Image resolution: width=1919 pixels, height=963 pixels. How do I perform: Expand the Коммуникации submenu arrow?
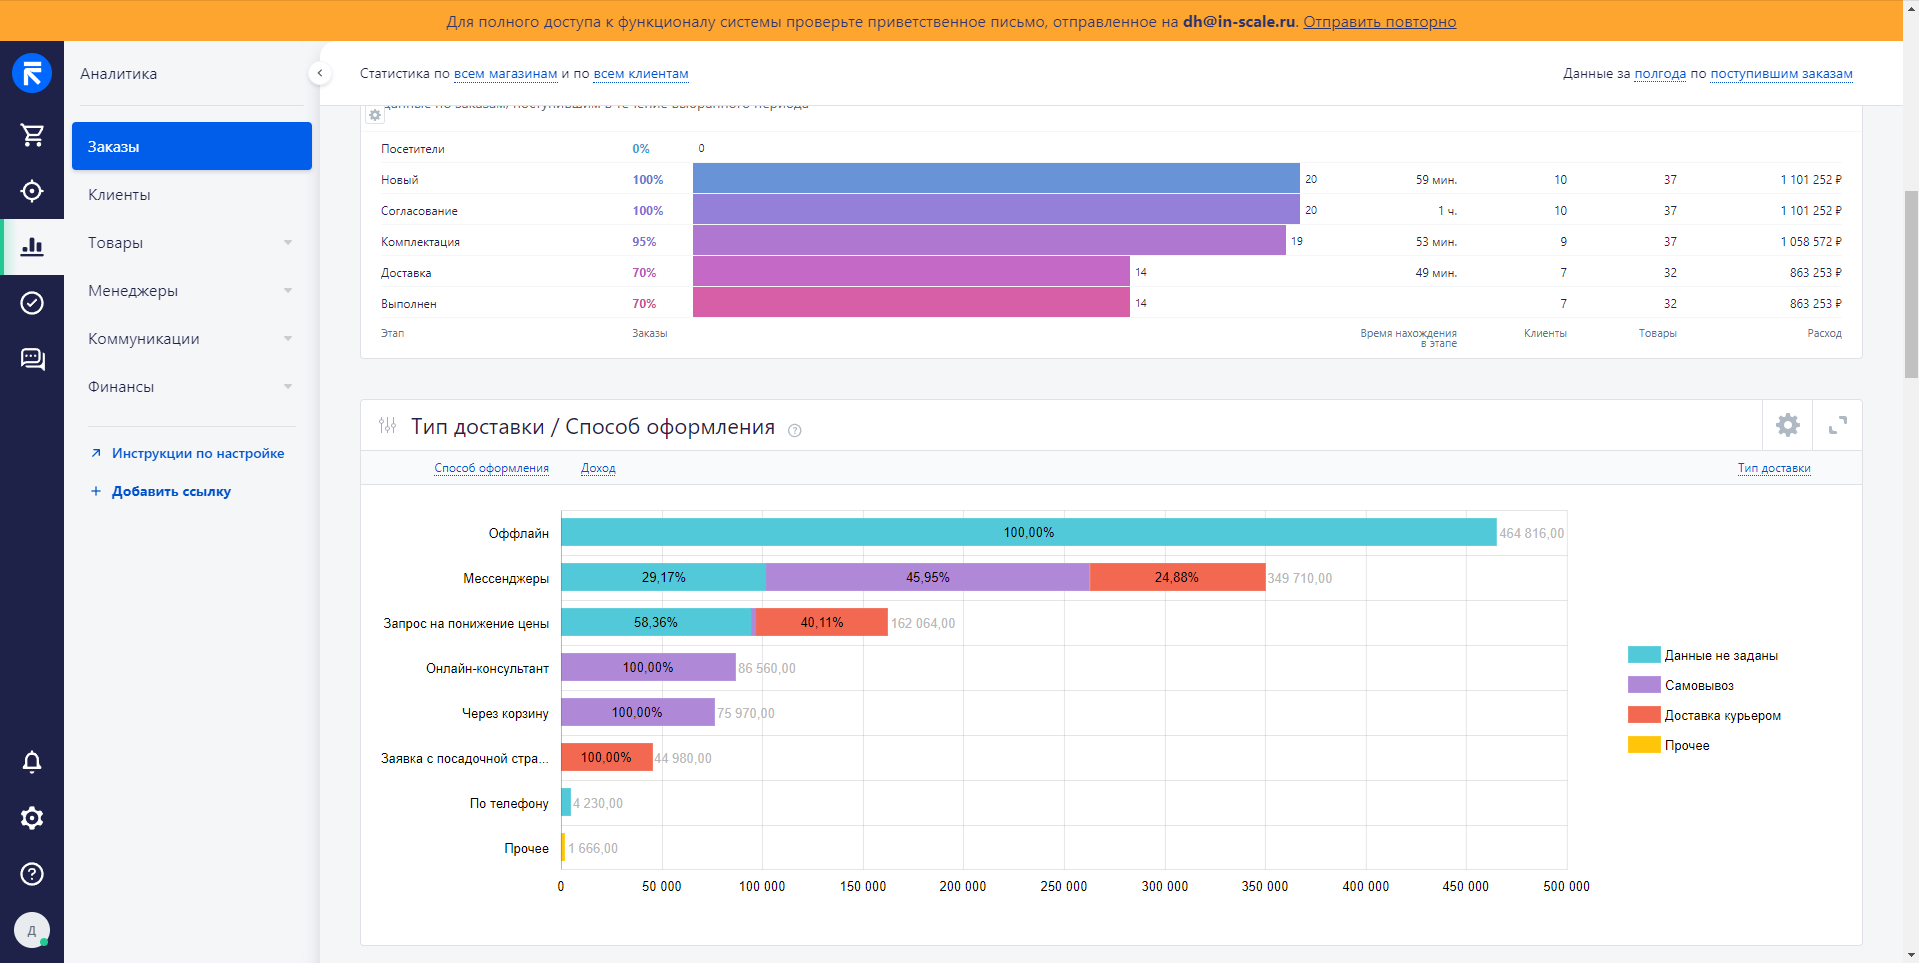288,338
